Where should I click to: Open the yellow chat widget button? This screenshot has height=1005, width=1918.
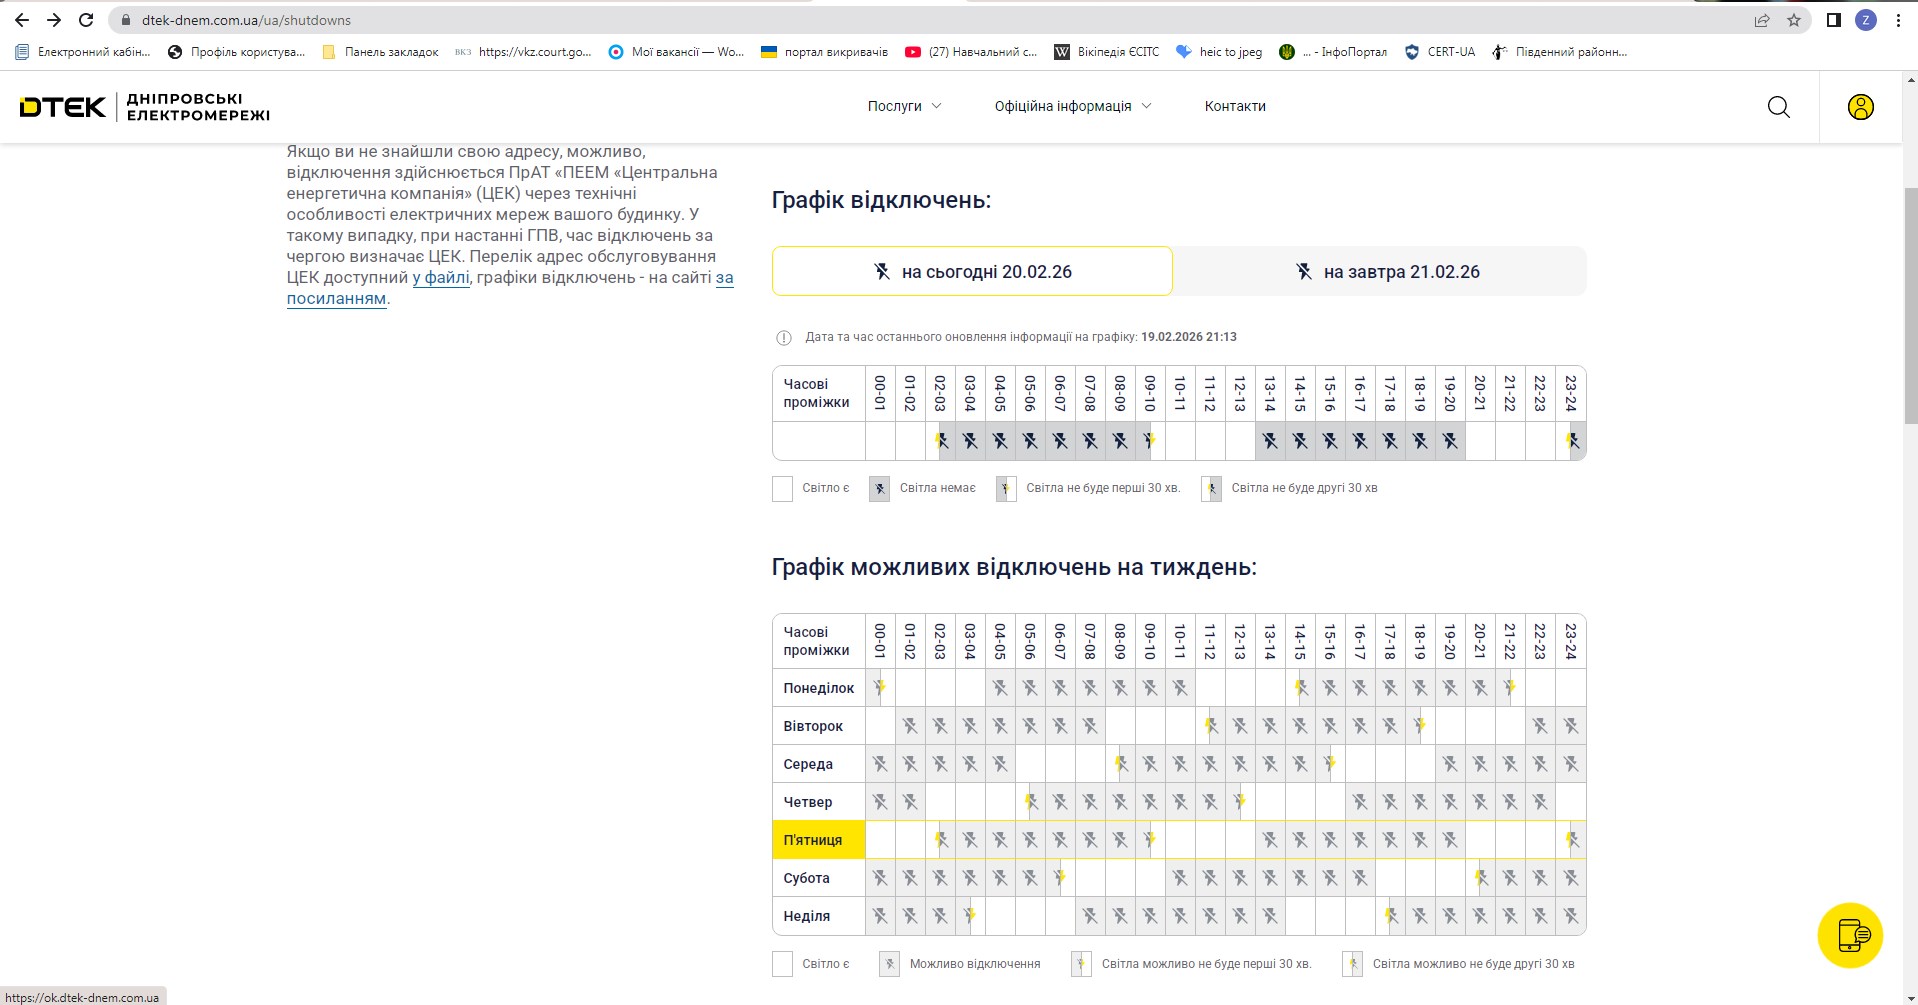click(1849, 935)
